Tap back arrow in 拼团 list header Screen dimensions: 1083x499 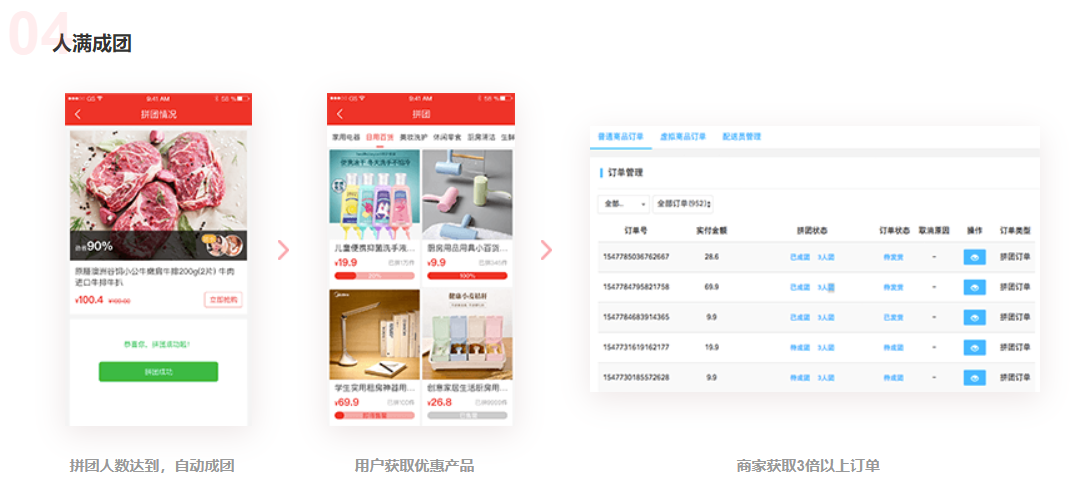(339, 115)
